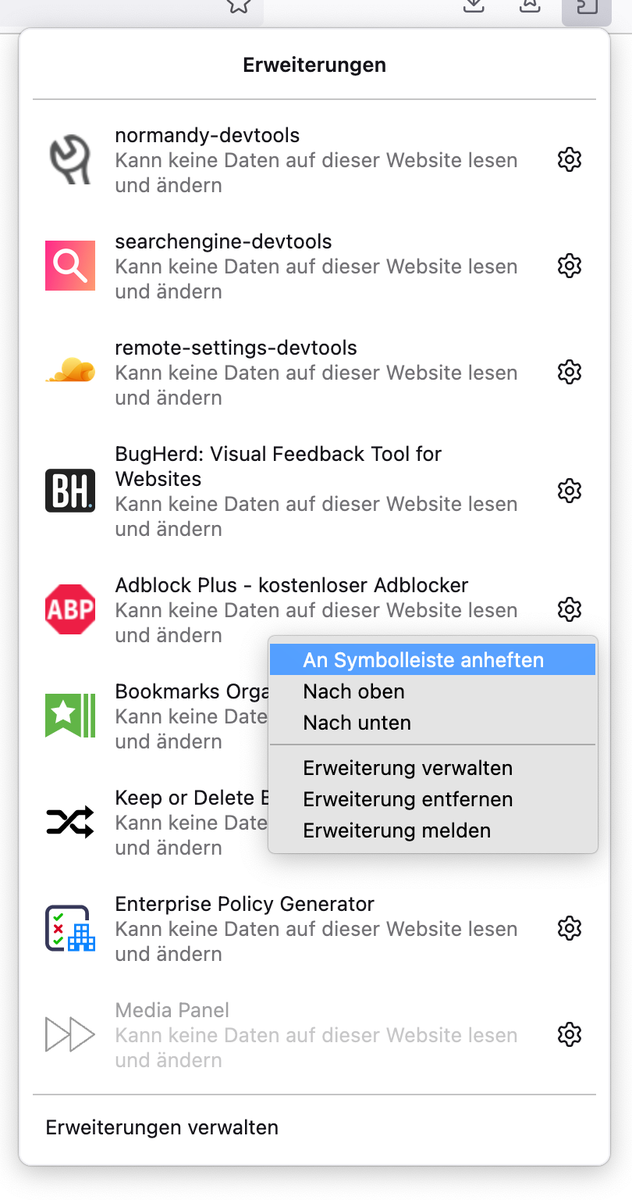Click the remote-settings-devtools cloud icon
The width and height of the screenshot is (632, 1200).
[x=70, y=372]
